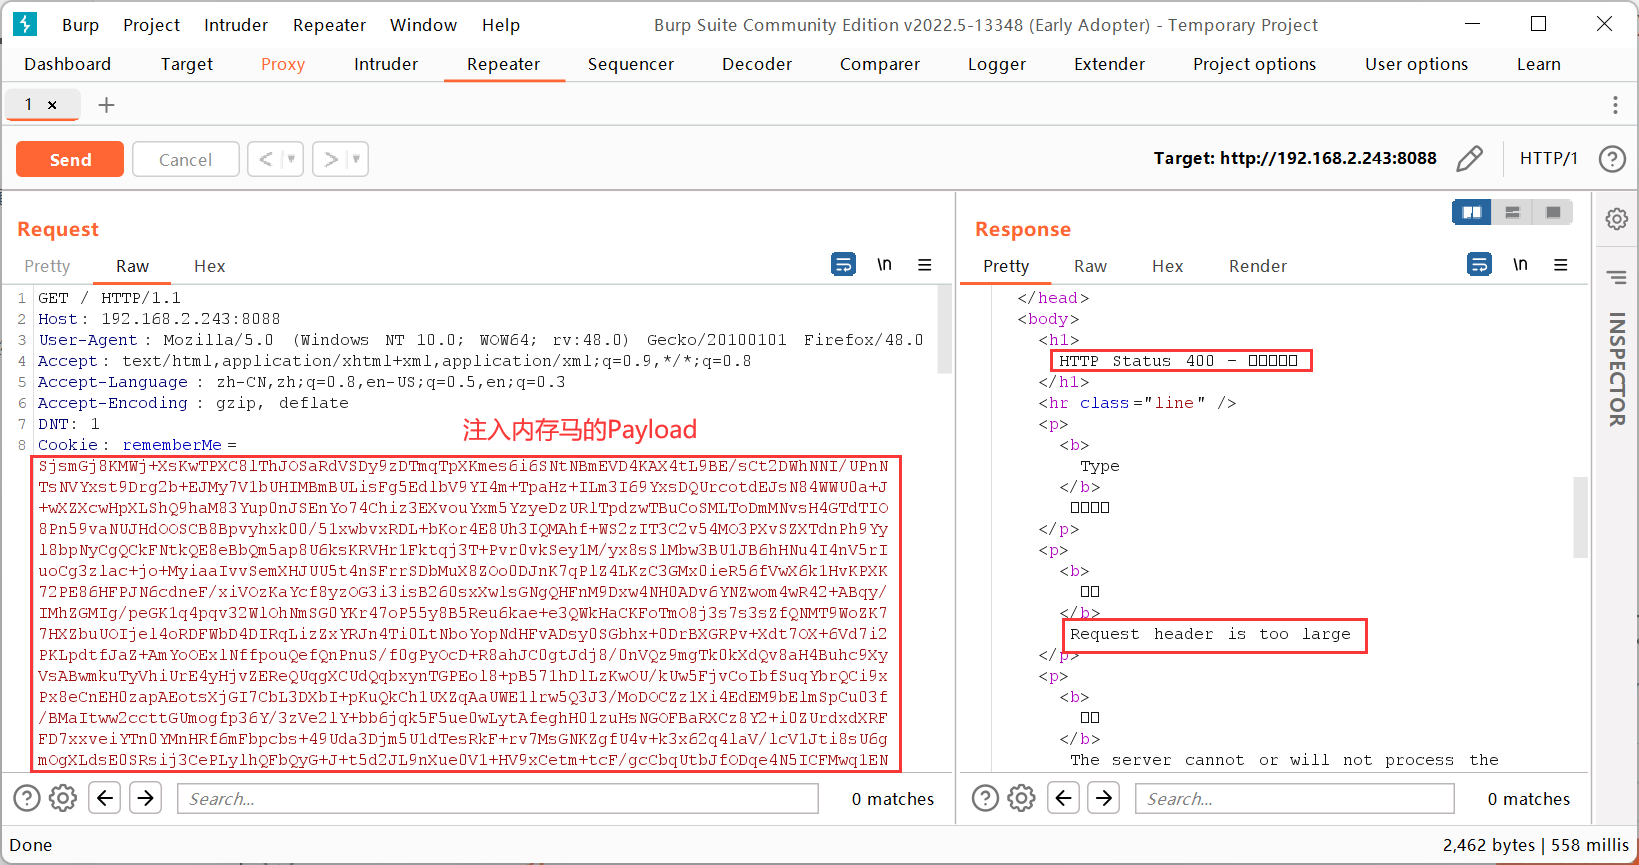
Task: Open Repeater help question mark icon
Action: click(1611, 159)
